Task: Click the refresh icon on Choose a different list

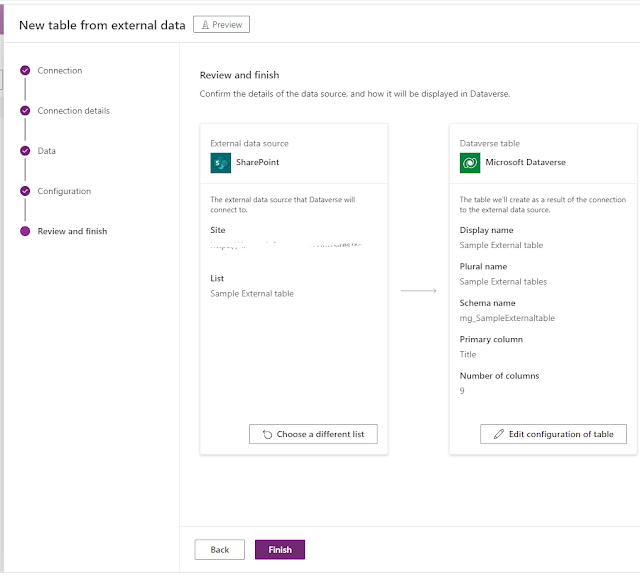Action: pos(266,434)
